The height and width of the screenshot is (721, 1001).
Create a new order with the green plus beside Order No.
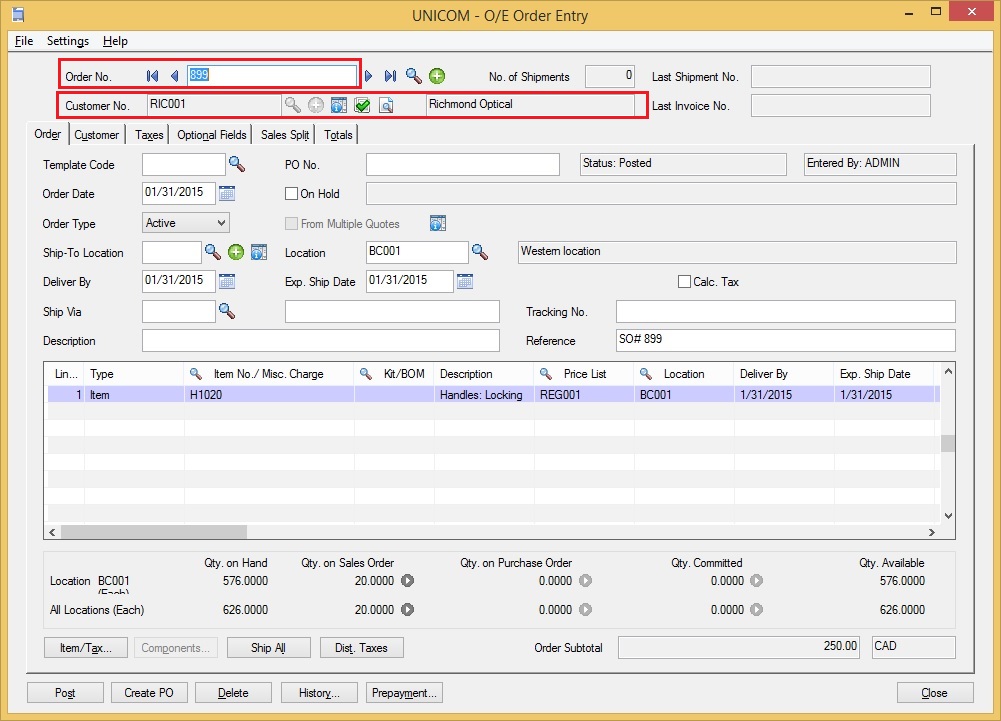[x=437, y=76]
